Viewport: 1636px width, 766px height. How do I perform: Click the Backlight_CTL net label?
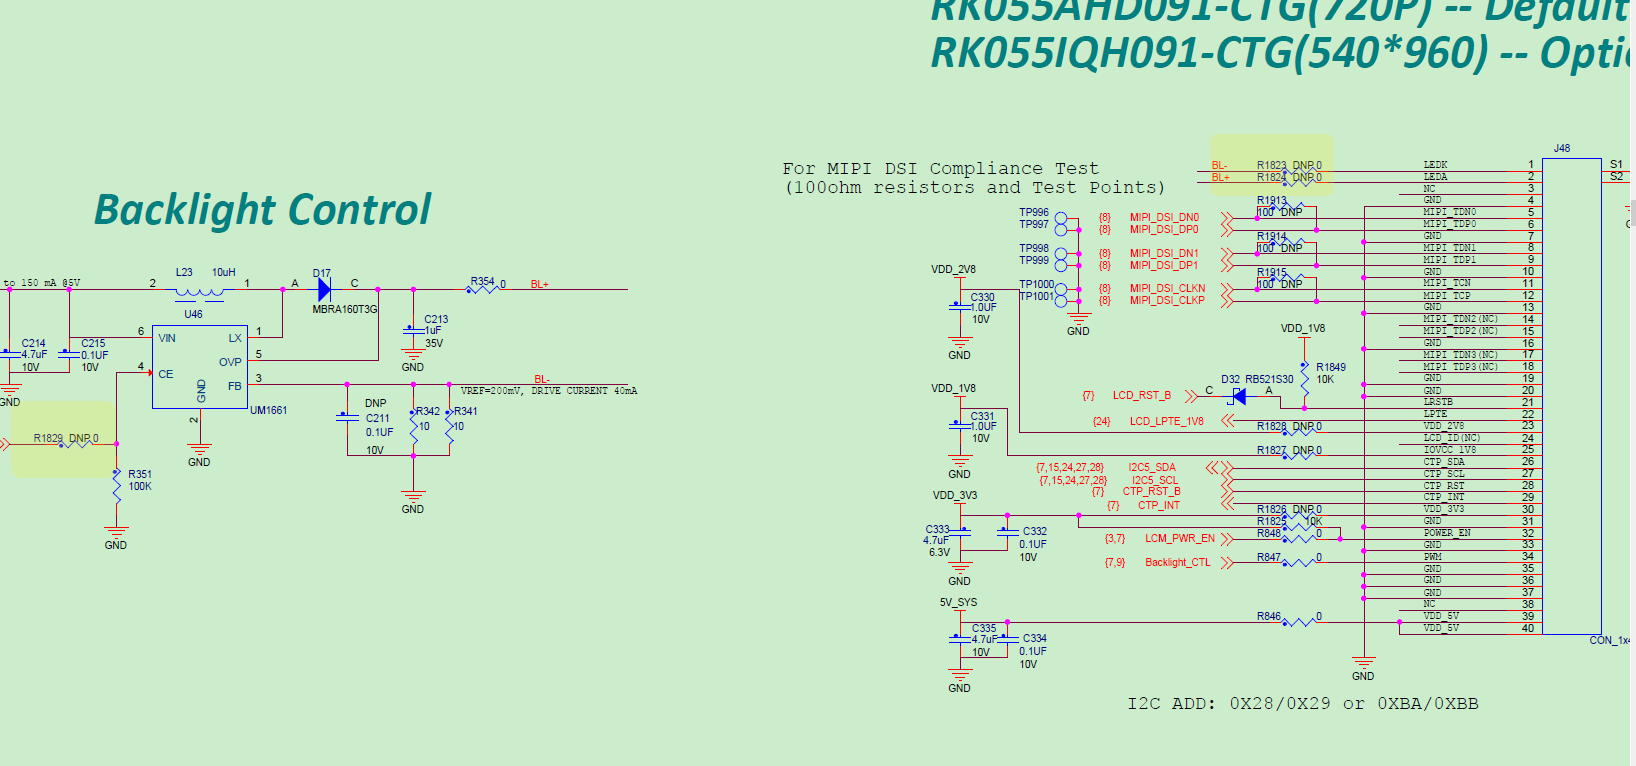1177,562
